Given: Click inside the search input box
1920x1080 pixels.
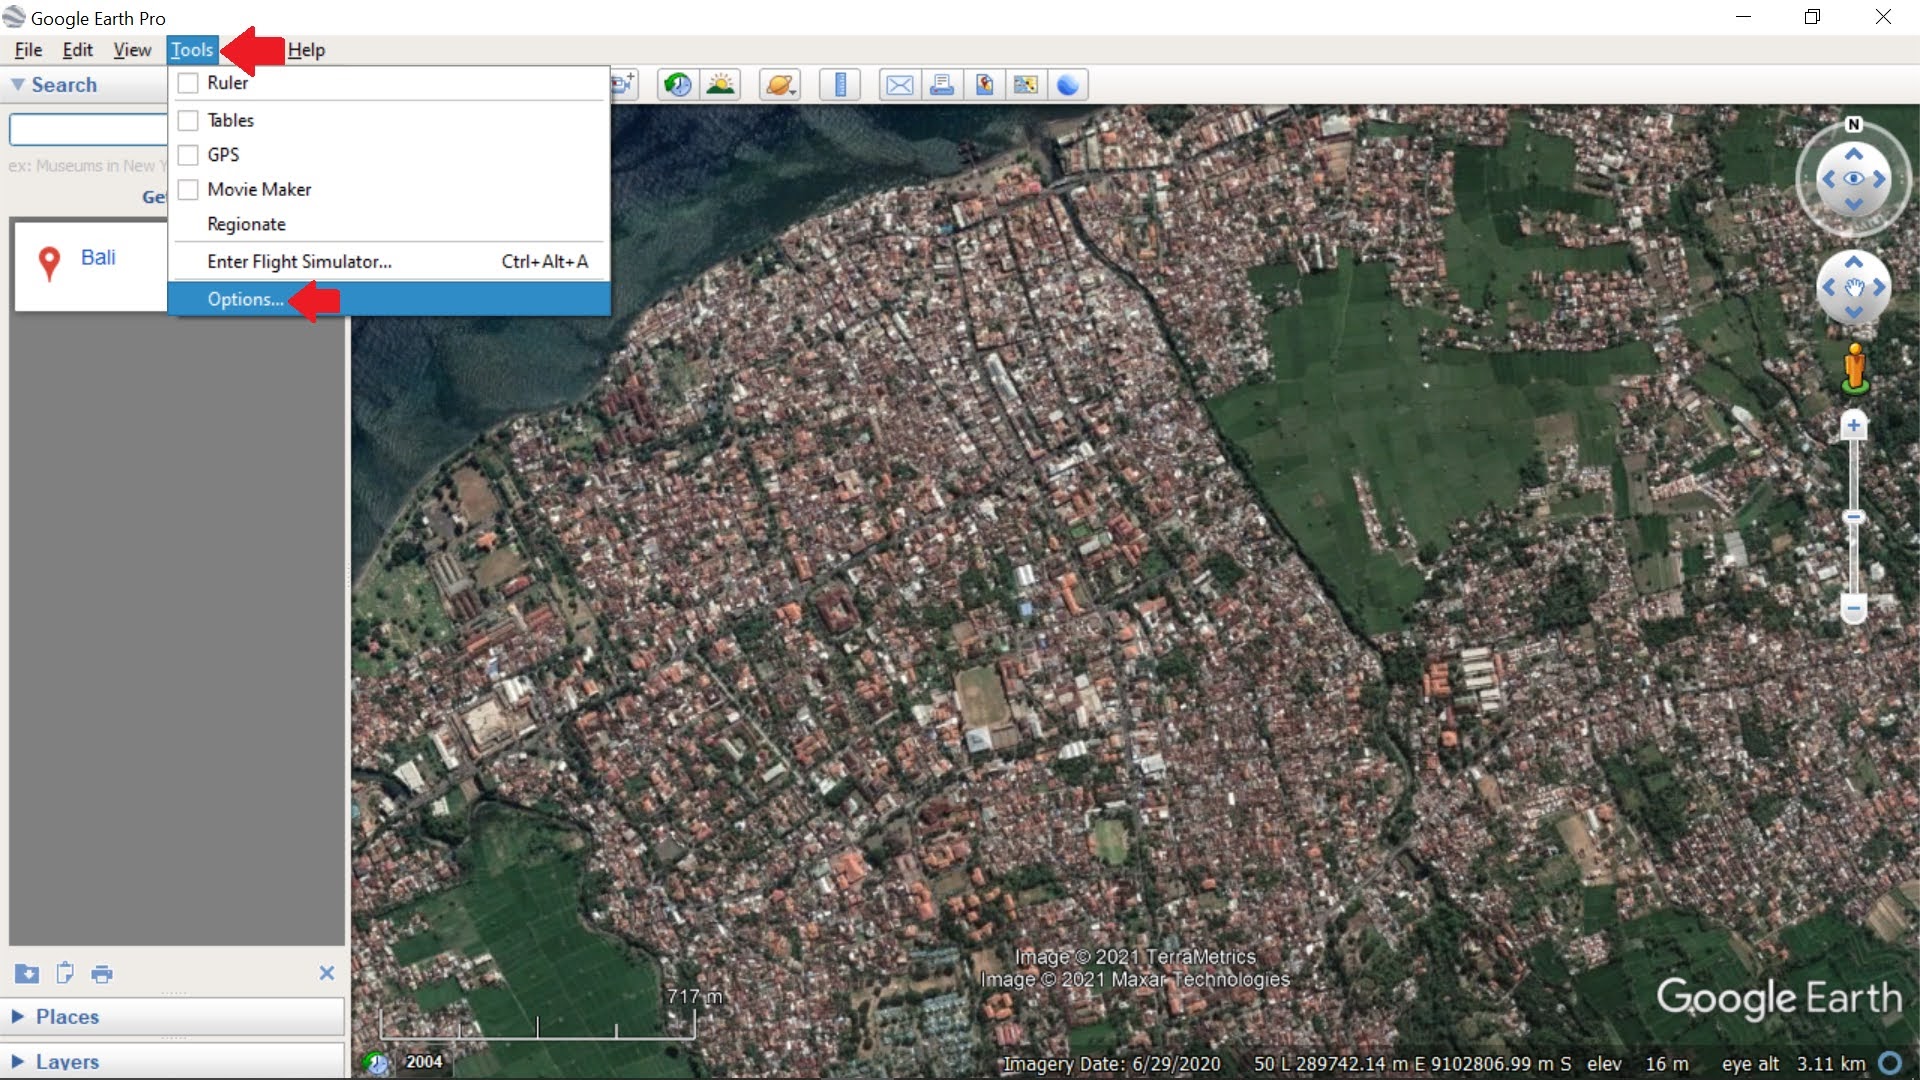Looking at the screenshot, I should [x=87, y=129].
